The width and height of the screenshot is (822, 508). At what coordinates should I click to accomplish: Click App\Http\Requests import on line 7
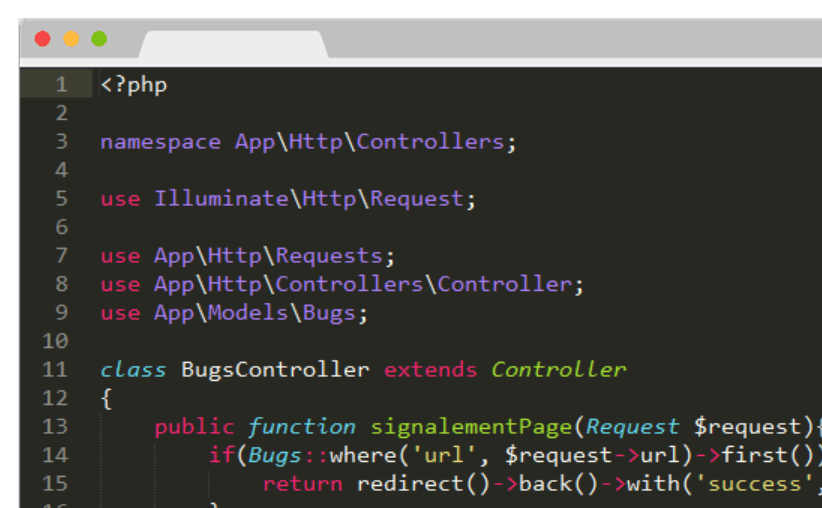[x=268, y=256]
